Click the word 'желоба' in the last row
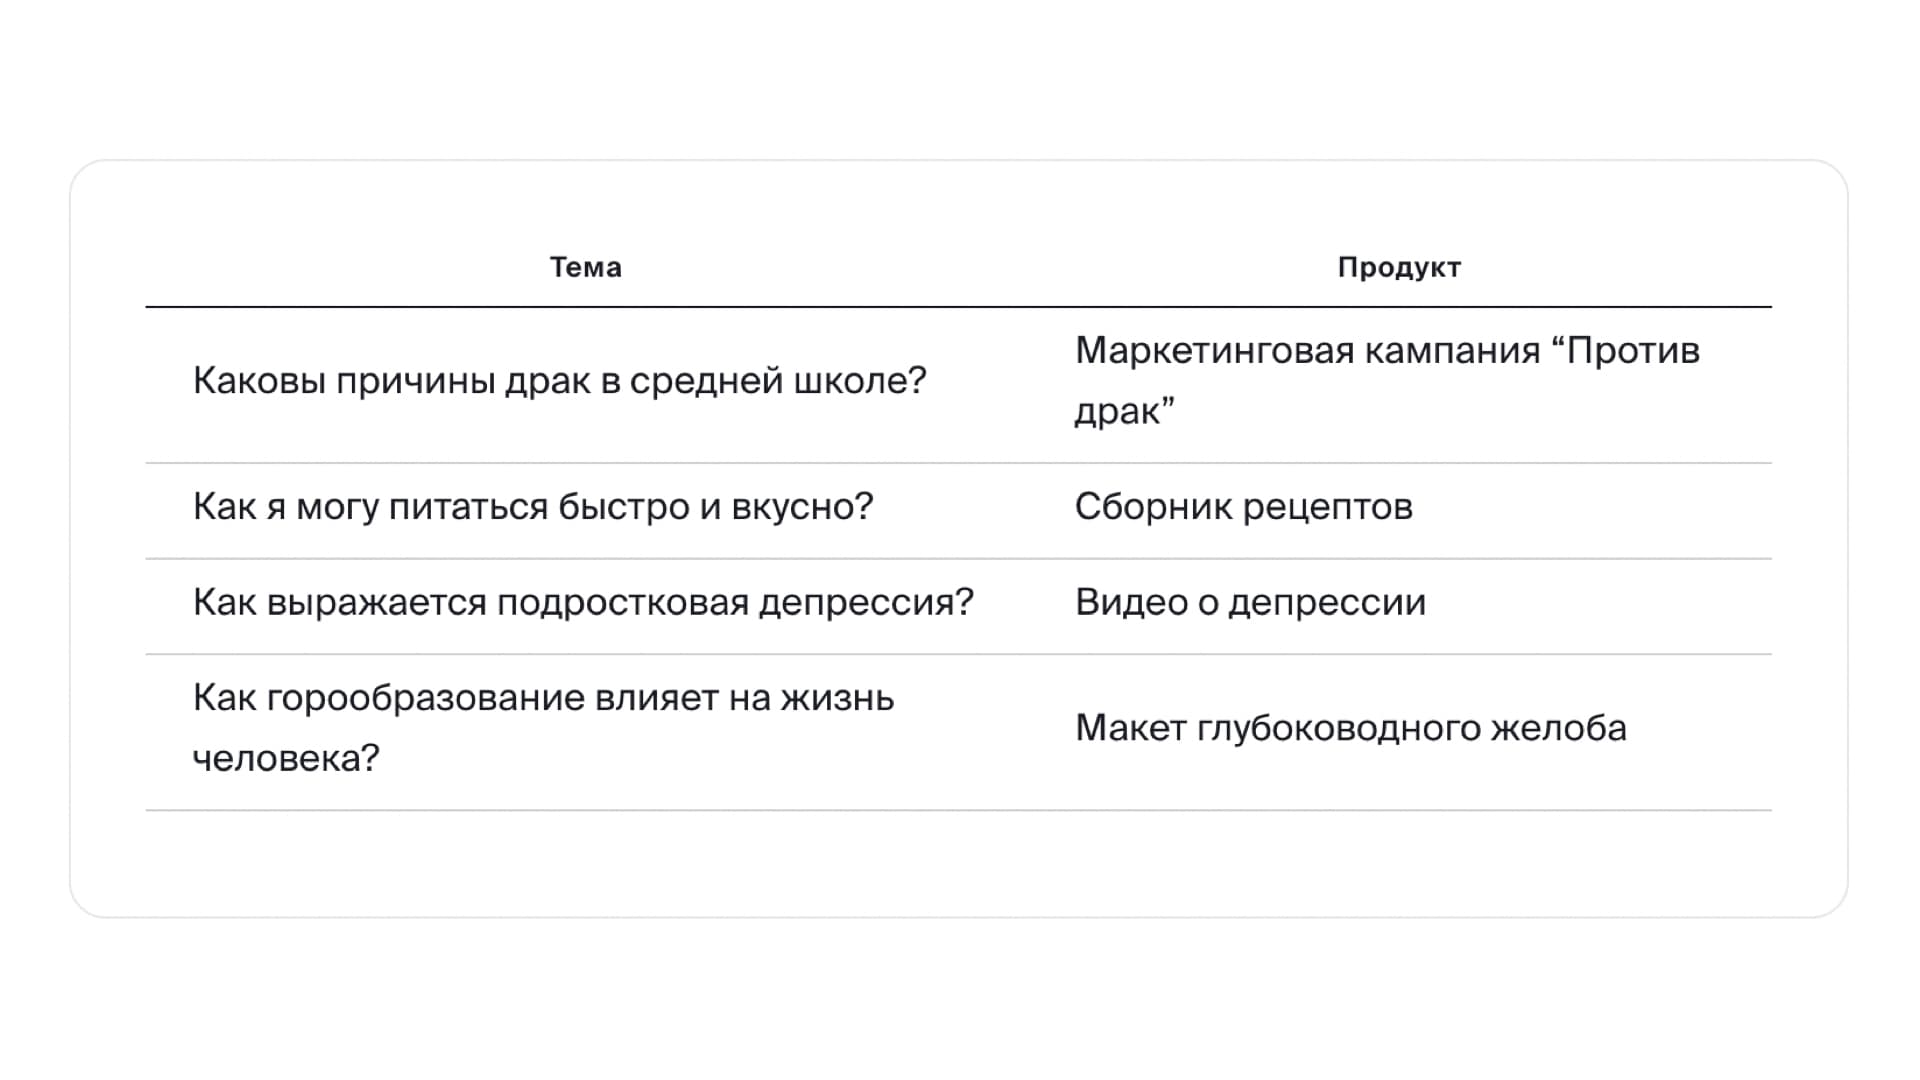 (x=1559, y=728)
